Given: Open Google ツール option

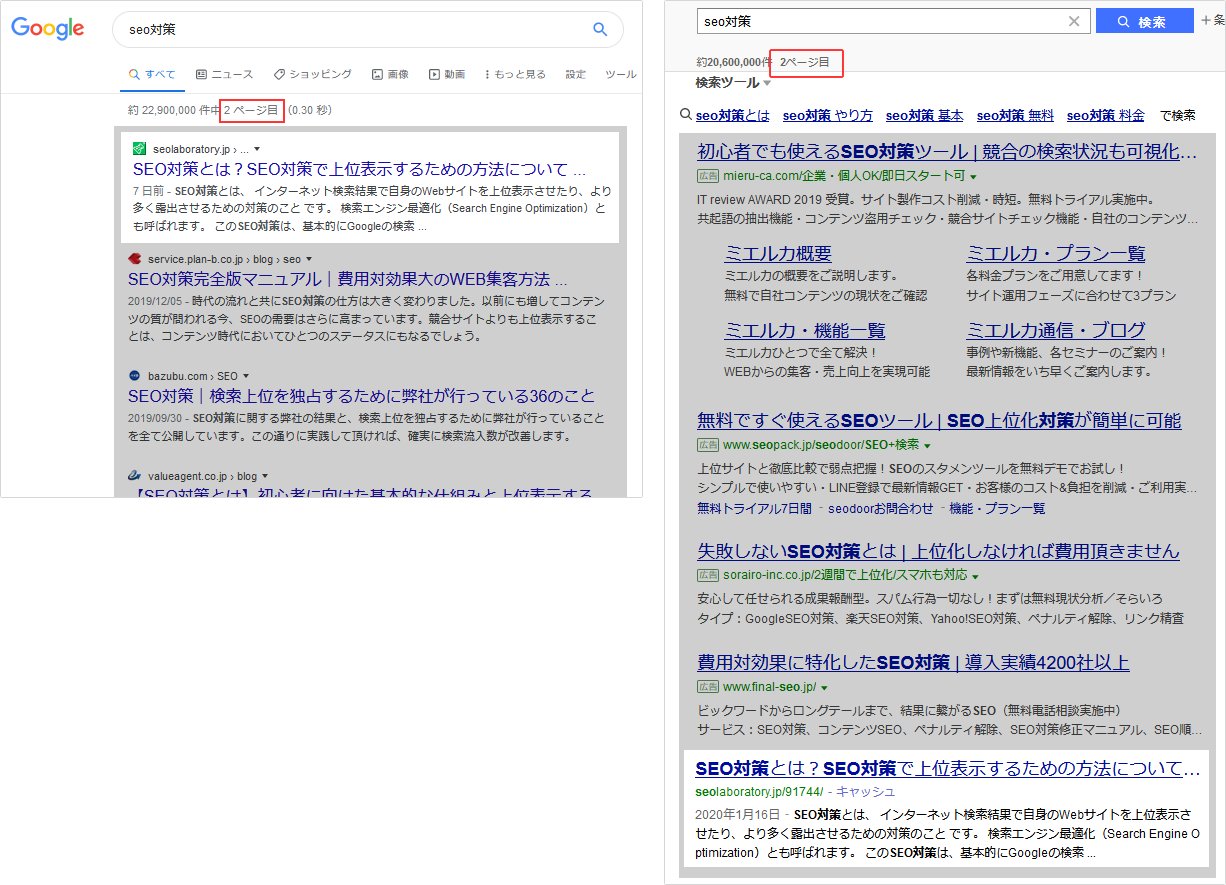Looking at the screenshot, I should click(621, 74).
